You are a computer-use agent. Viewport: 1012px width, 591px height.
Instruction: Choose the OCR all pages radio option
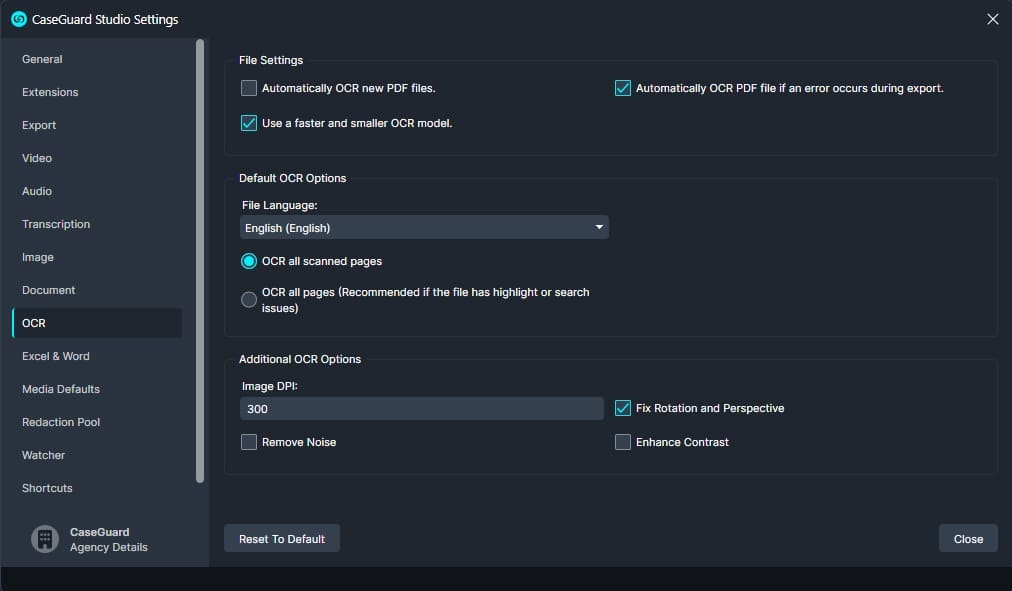249,300
